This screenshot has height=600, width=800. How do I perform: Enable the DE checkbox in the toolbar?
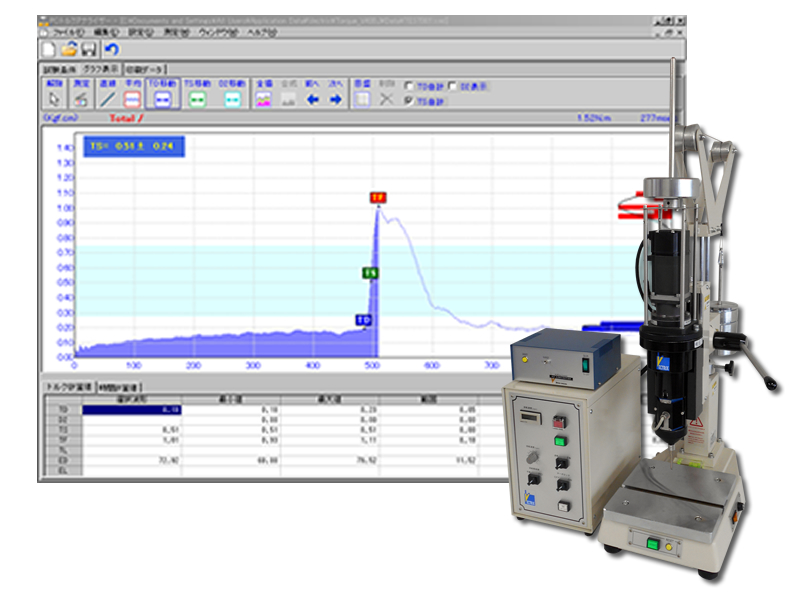453,87
